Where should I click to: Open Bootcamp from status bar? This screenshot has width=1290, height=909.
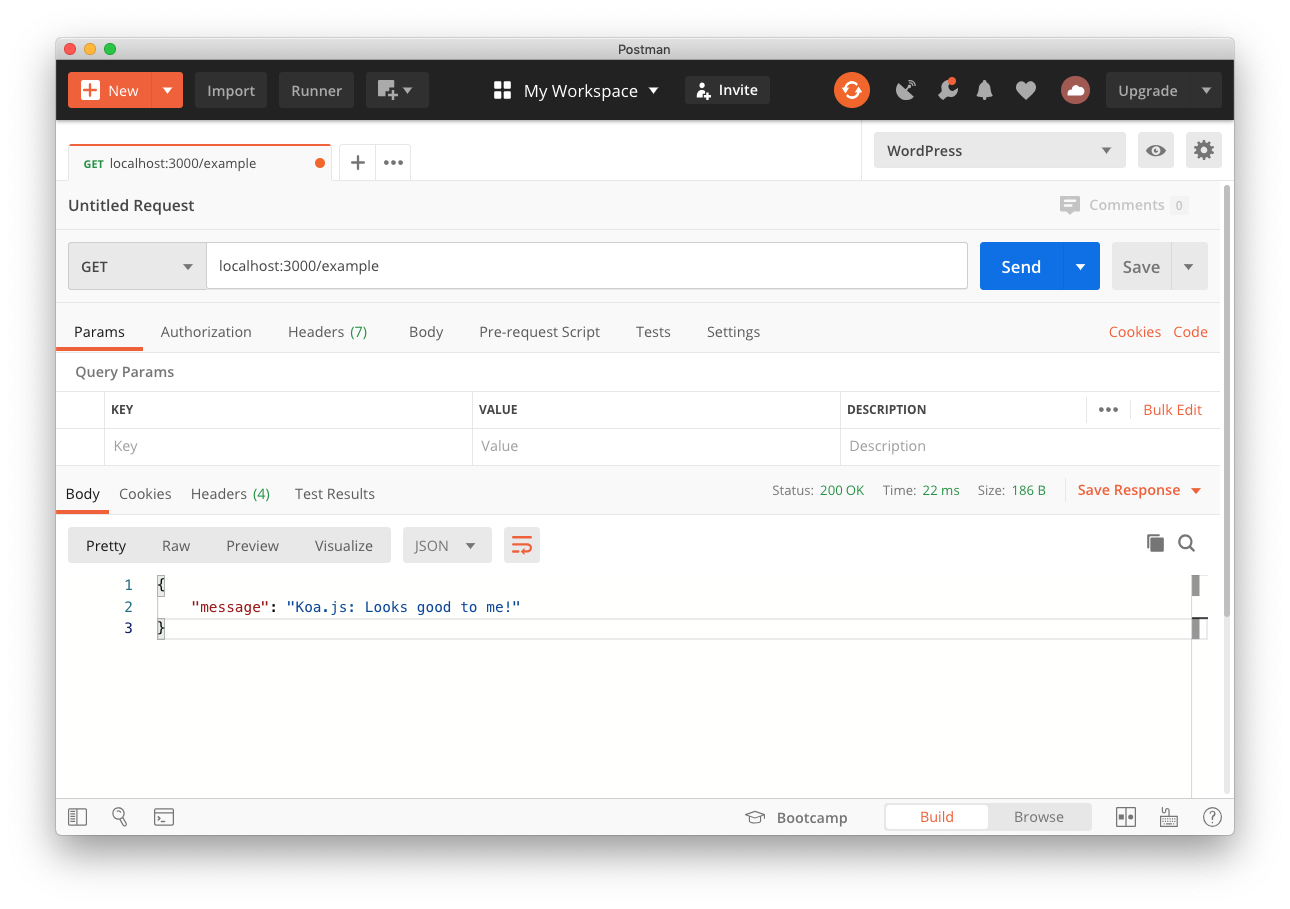[x=796, y=817]
